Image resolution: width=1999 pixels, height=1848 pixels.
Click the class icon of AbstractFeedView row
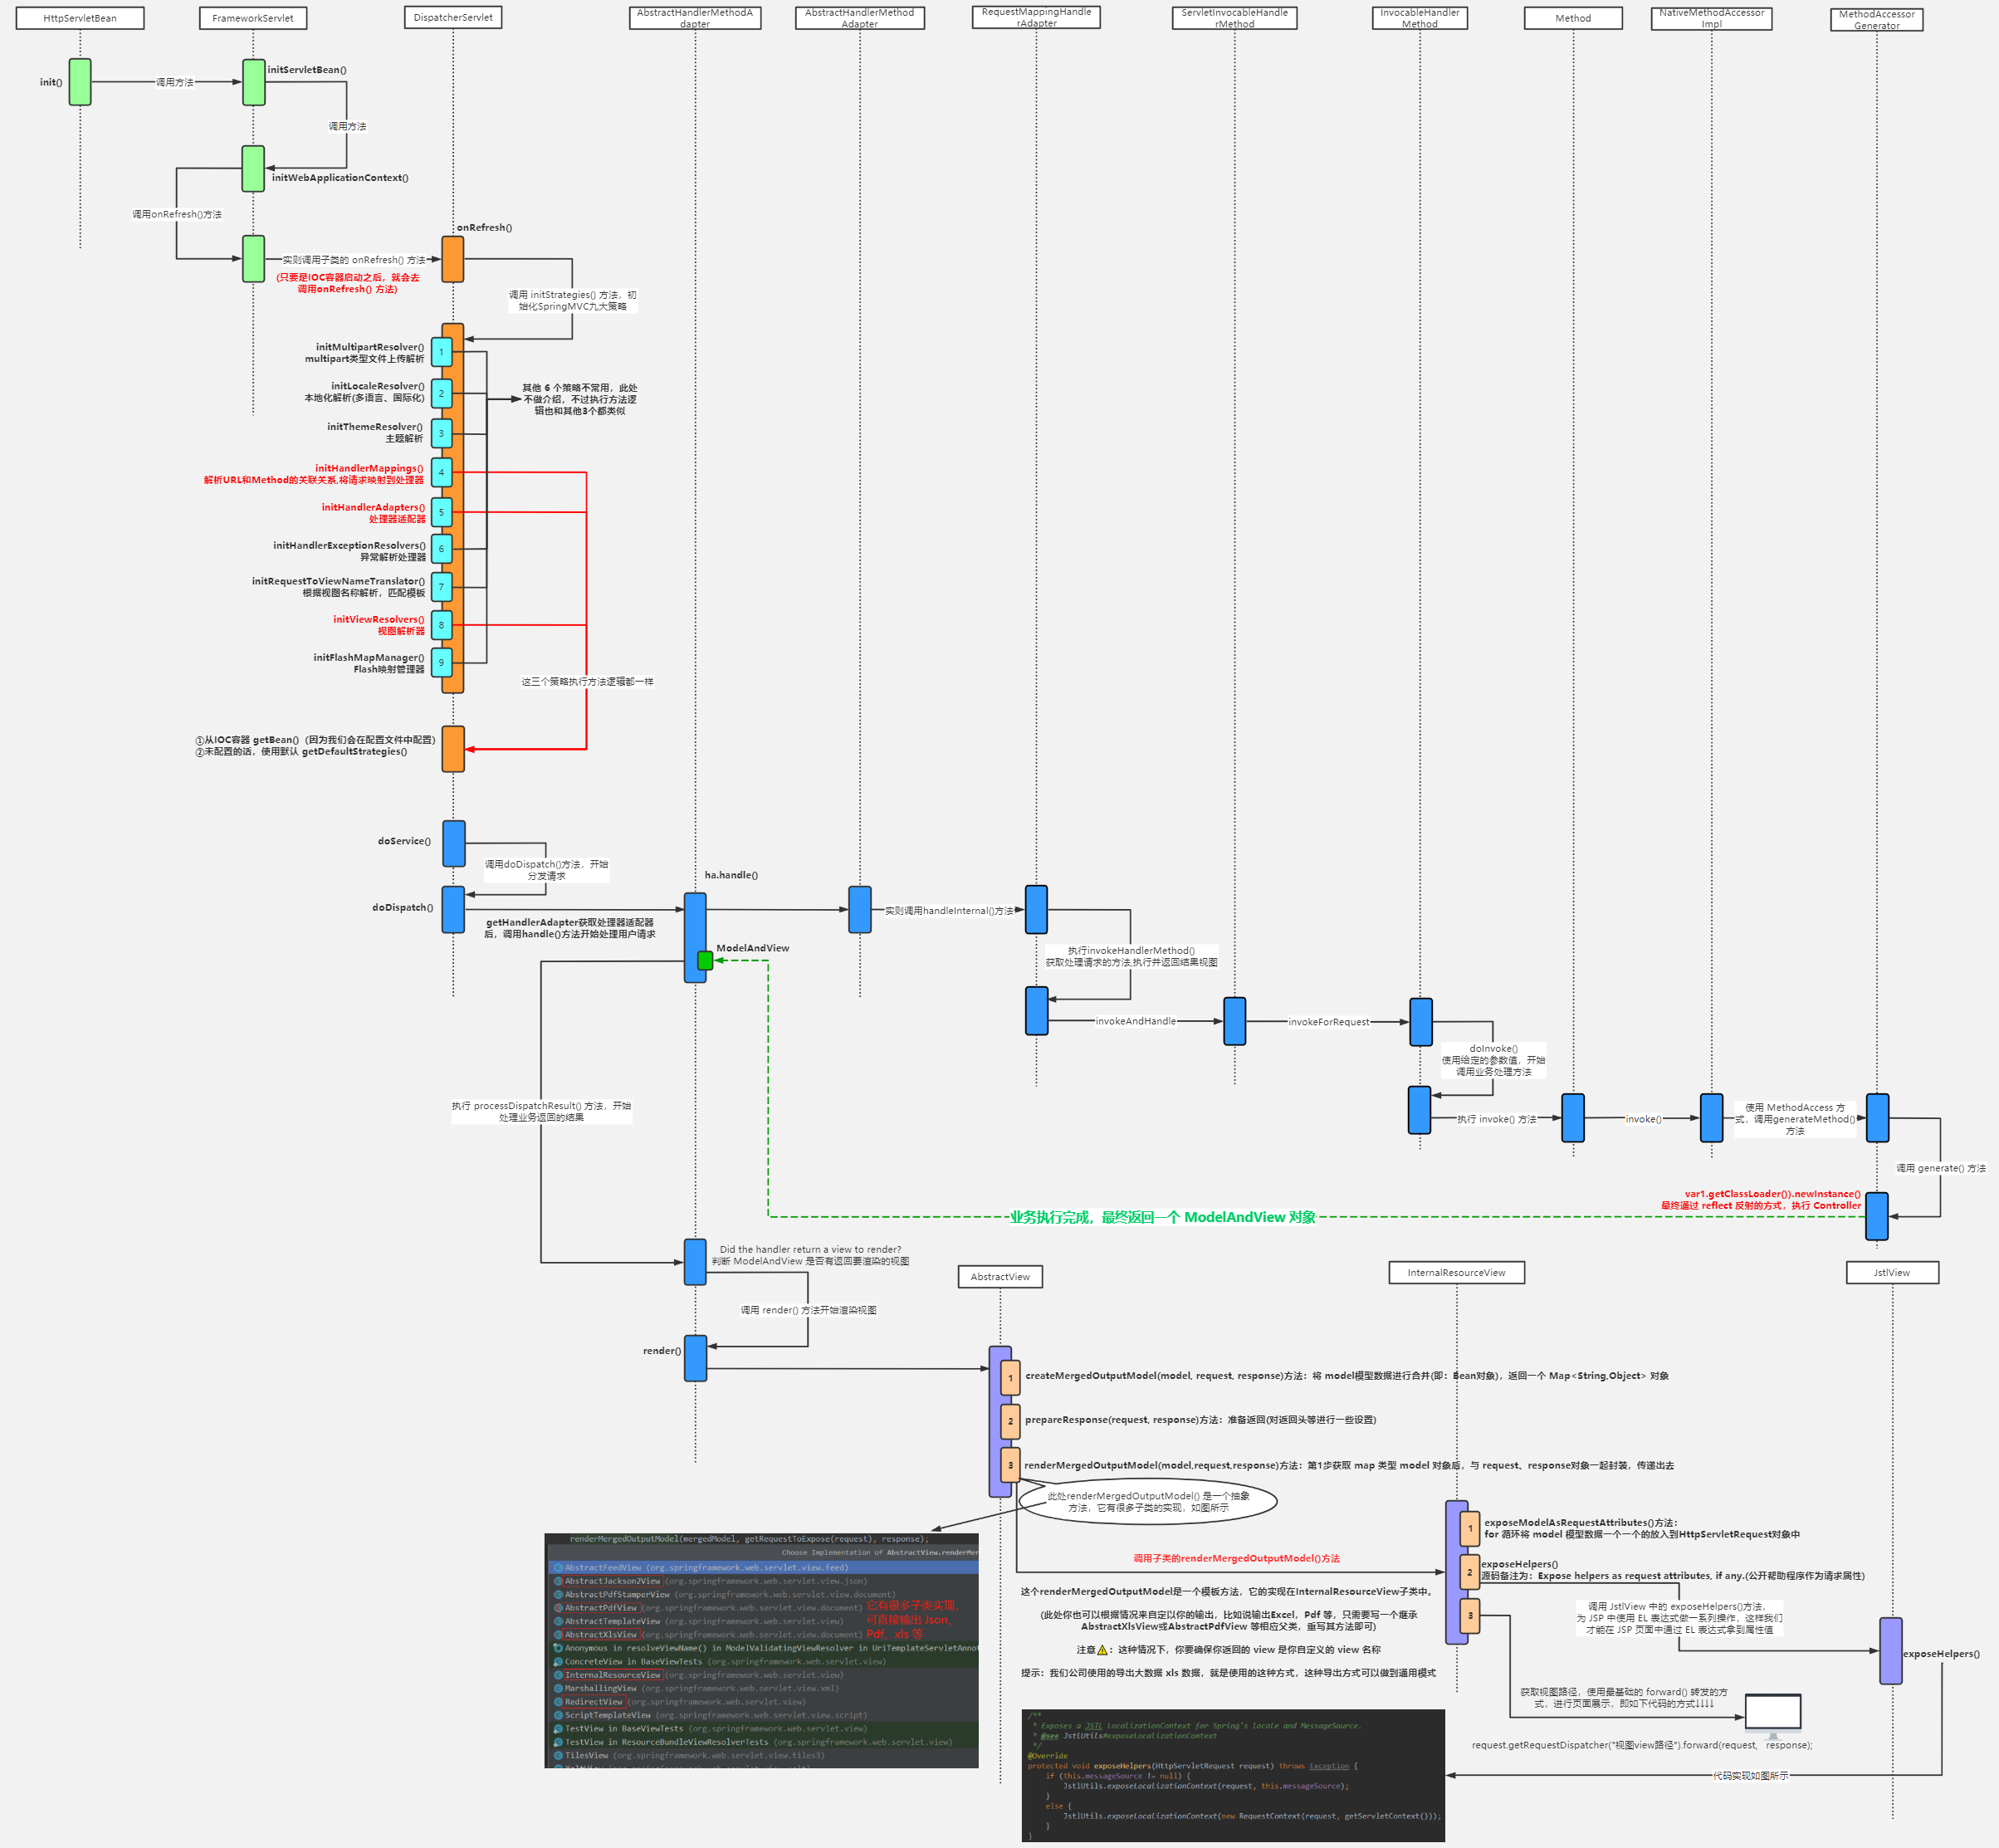point(558,1568)
